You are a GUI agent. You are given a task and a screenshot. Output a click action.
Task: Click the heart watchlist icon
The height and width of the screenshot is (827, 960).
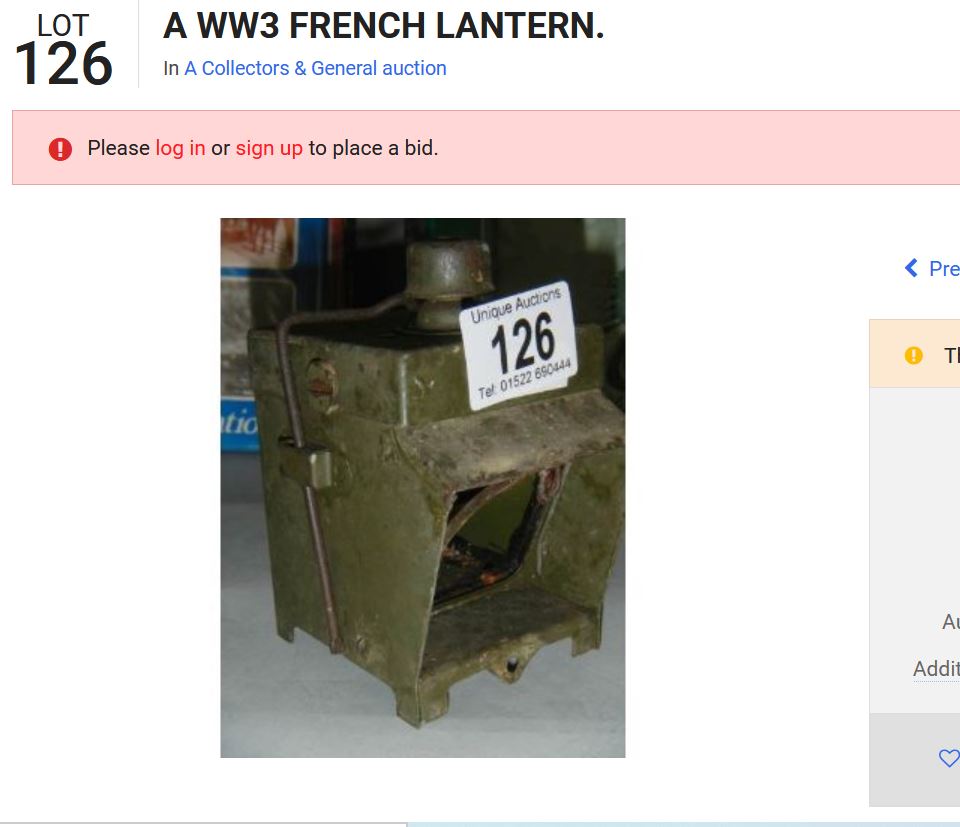949,758
